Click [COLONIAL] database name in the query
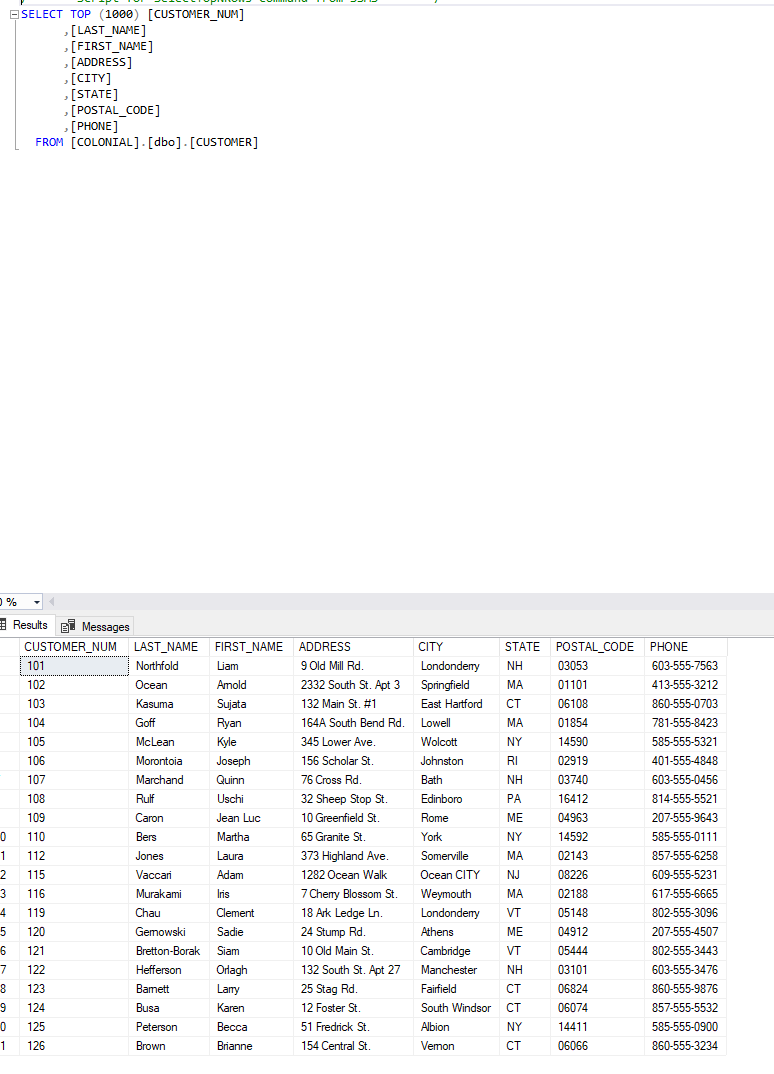 [105, 142]
